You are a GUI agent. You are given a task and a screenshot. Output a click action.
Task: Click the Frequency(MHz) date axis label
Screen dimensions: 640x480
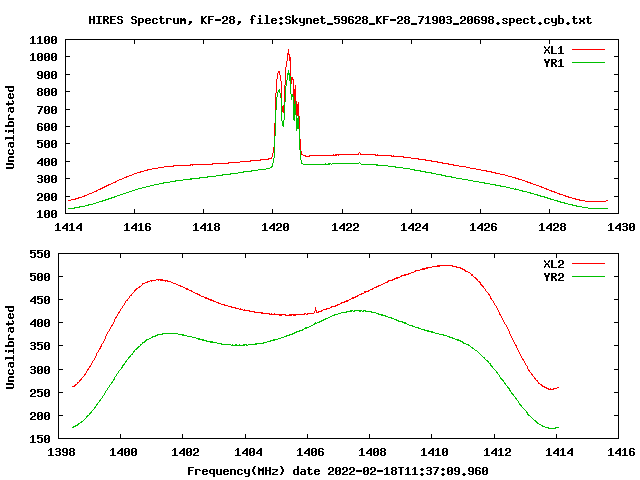coord(338,471)
